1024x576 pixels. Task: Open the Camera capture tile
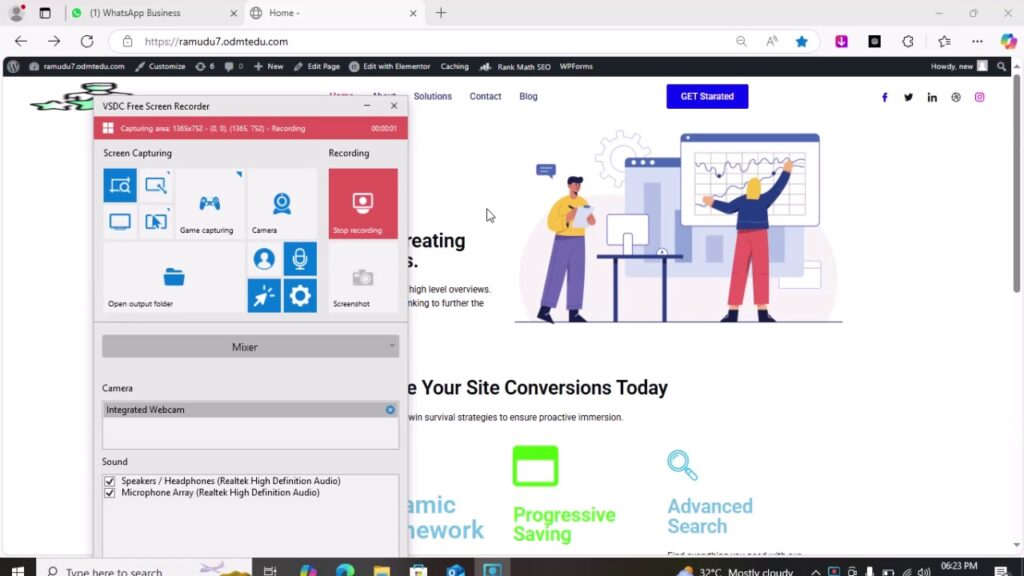coord(282,204)
